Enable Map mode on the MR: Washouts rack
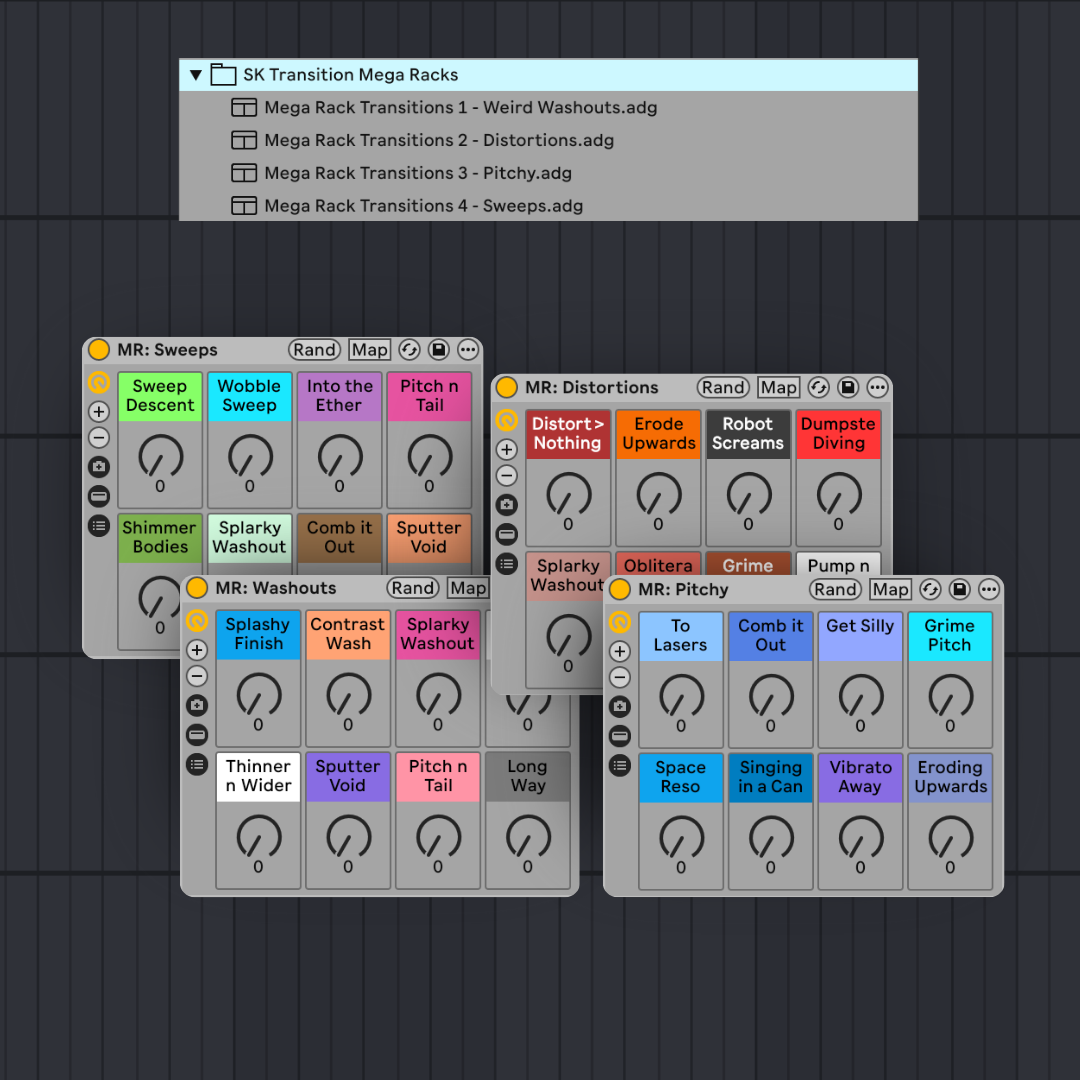 click(x=467, y=588)
